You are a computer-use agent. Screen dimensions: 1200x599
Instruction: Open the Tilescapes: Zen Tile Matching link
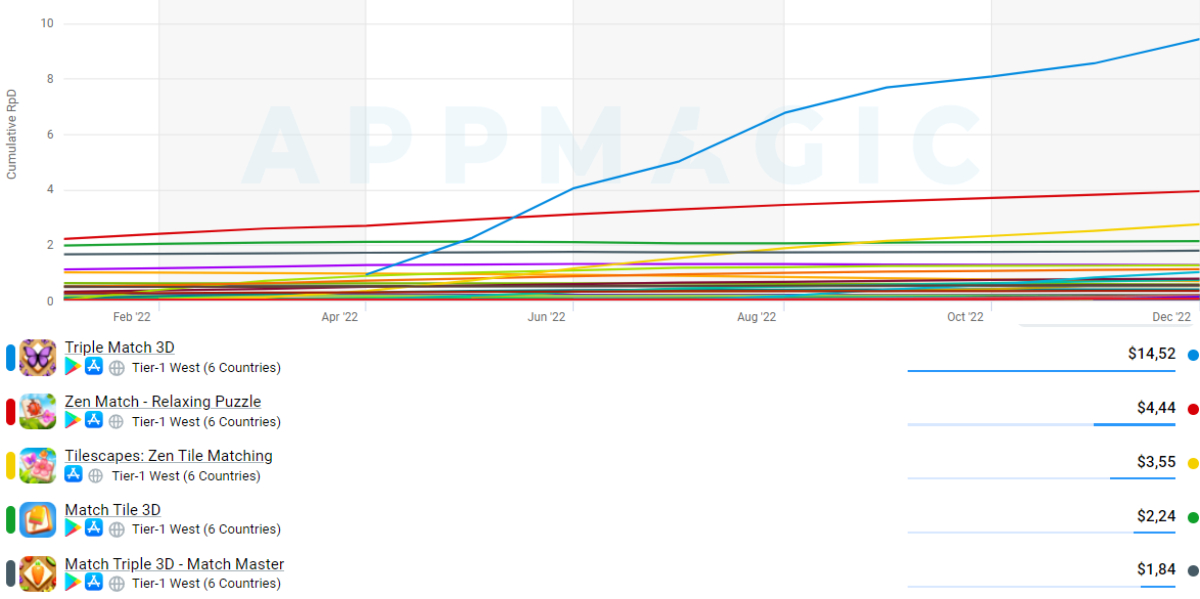click(168, 455)
